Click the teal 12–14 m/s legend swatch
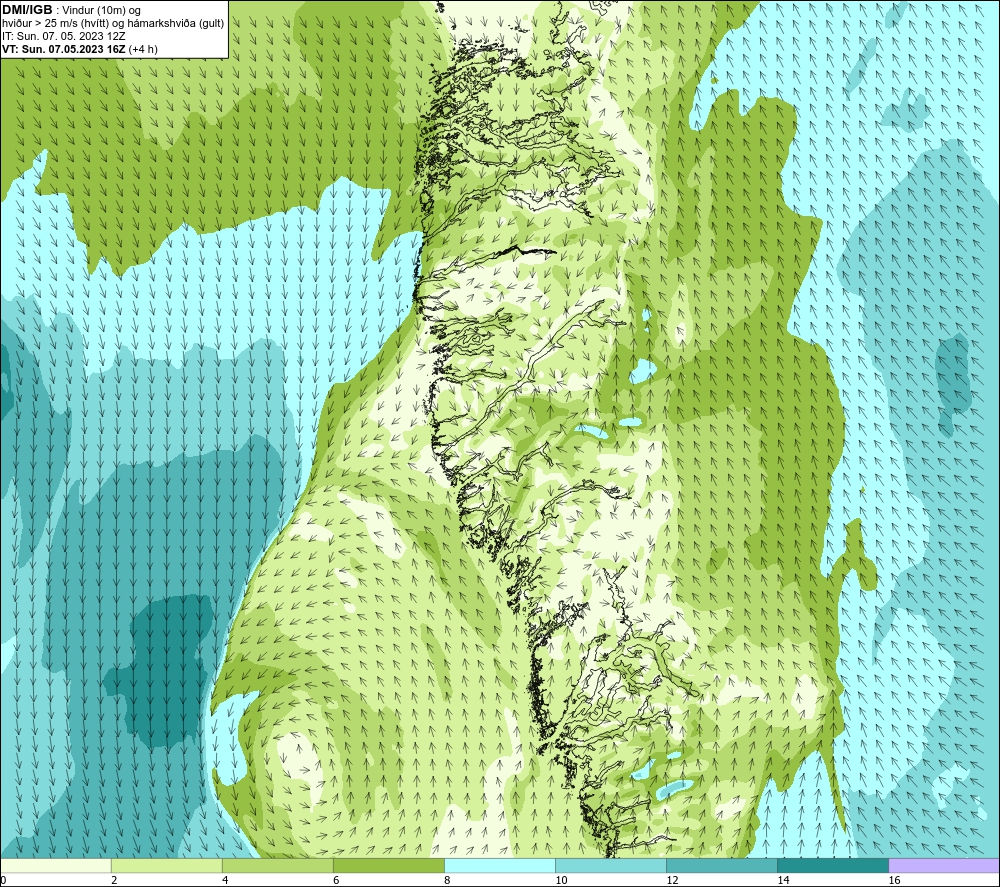This screenshot has height=887, width=1000. tap(722, 866)
